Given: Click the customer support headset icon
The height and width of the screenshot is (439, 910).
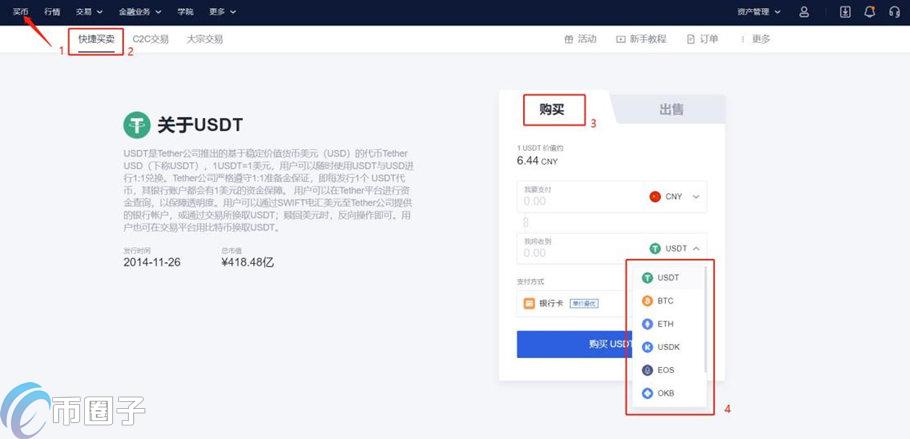Looking at the screenshot, I should [893, 12].
